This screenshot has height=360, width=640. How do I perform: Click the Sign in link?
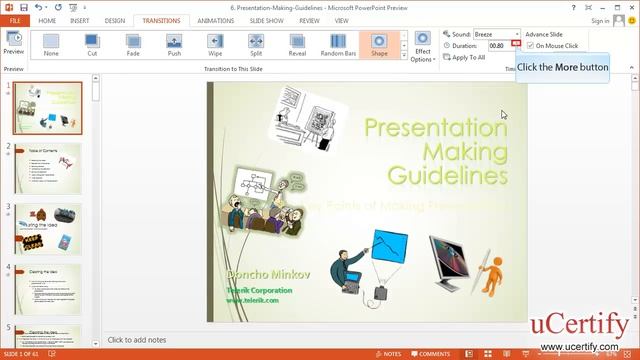(600, 21)
